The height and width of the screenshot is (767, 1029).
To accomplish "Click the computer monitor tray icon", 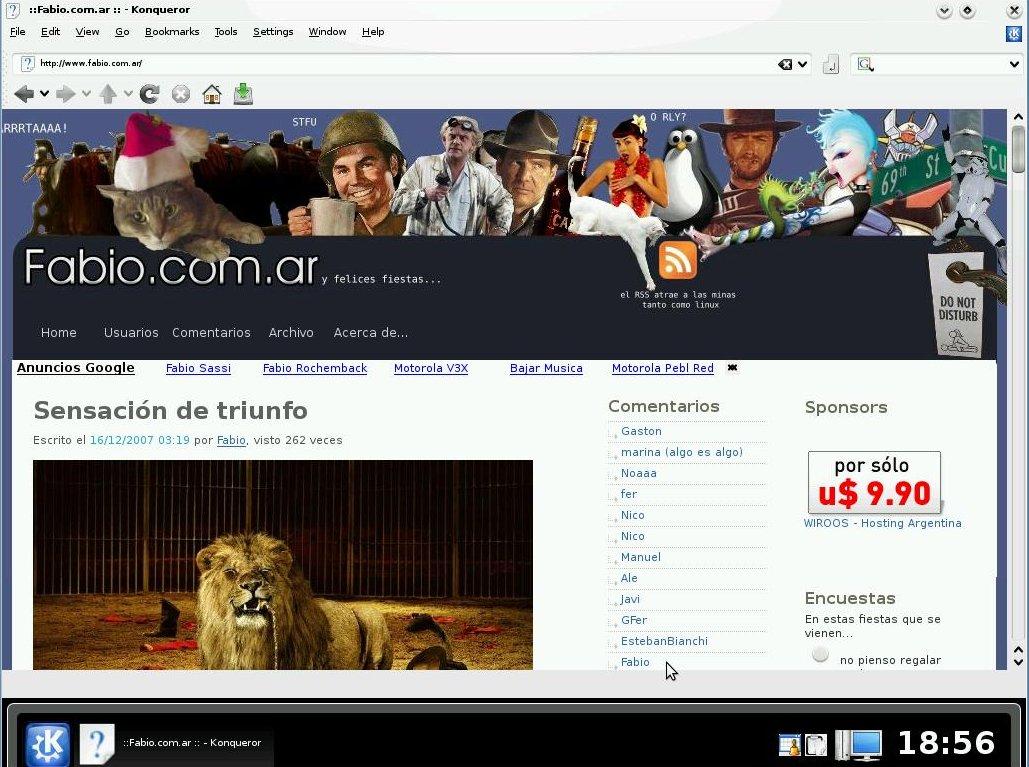I will tap(859, 744).
